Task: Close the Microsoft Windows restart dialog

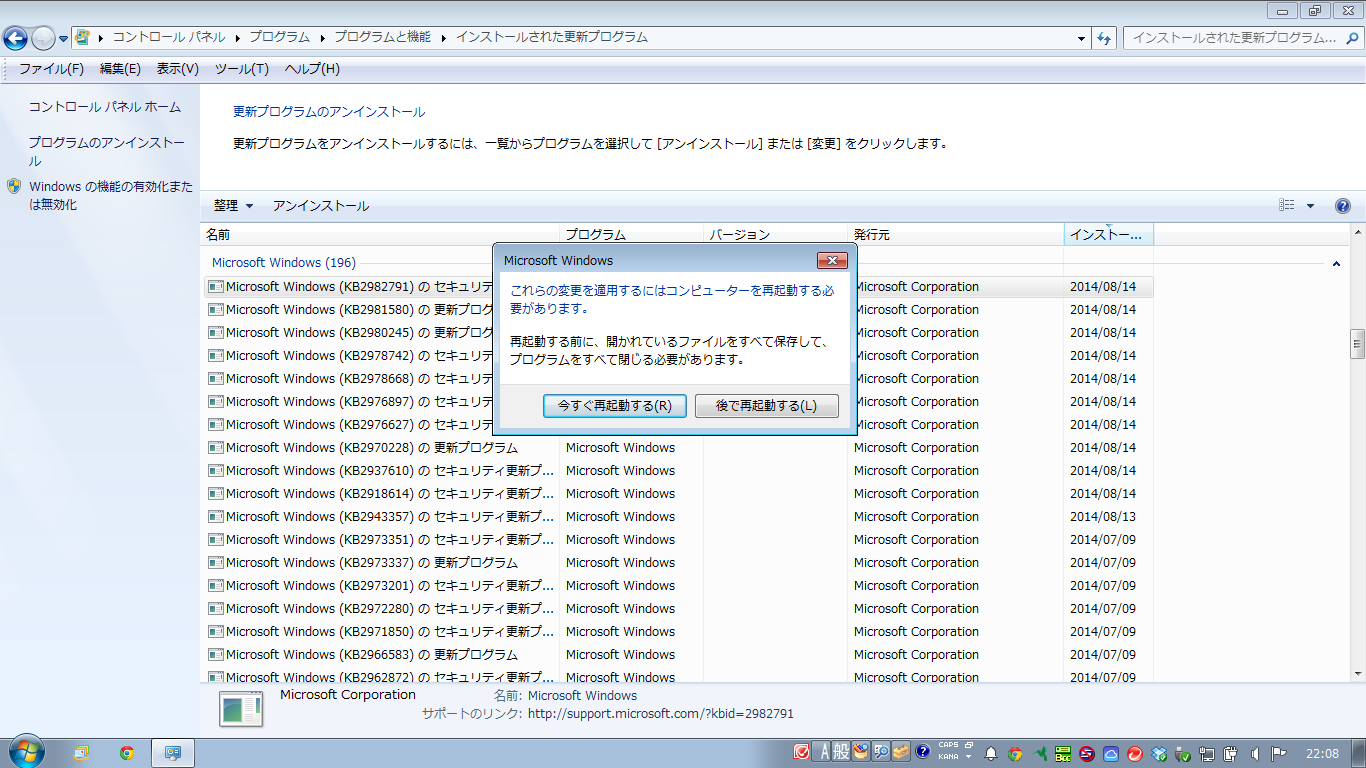Action: tap(832, 261)
